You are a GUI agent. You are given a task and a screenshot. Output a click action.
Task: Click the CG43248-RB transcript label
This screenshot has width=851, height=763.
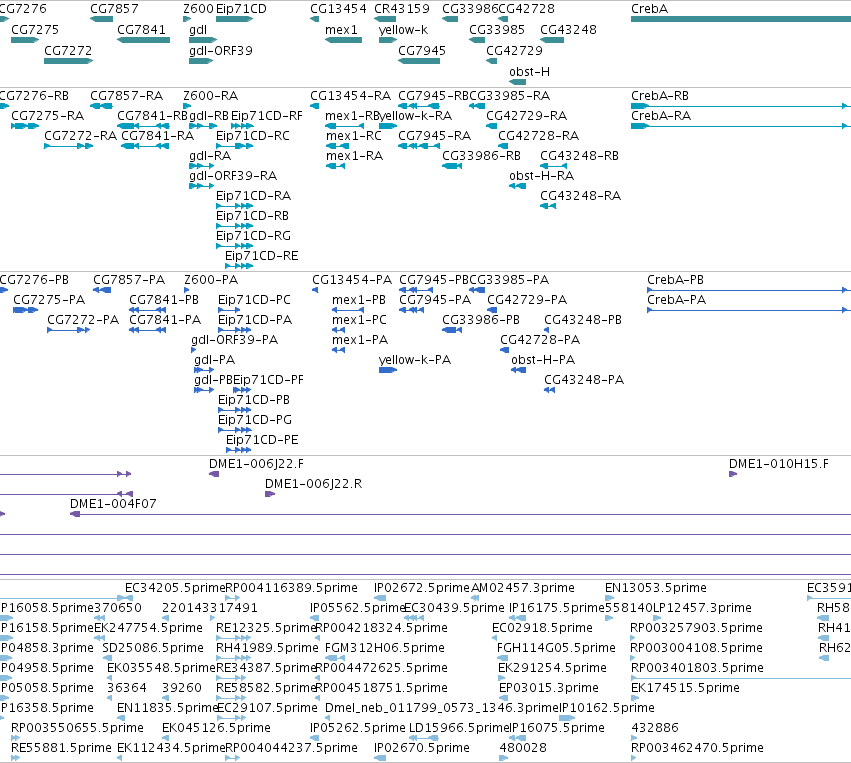click(x=579, y=156)
